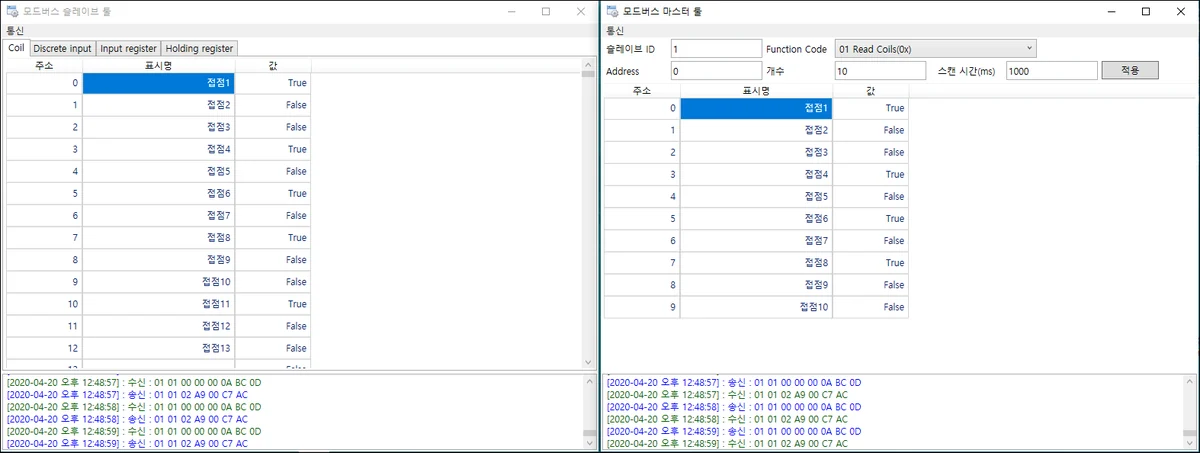Select 접점8 row in slave tool
This screenshot has height=453, width=1200.
pyautogui.click(x=159, y=238)
